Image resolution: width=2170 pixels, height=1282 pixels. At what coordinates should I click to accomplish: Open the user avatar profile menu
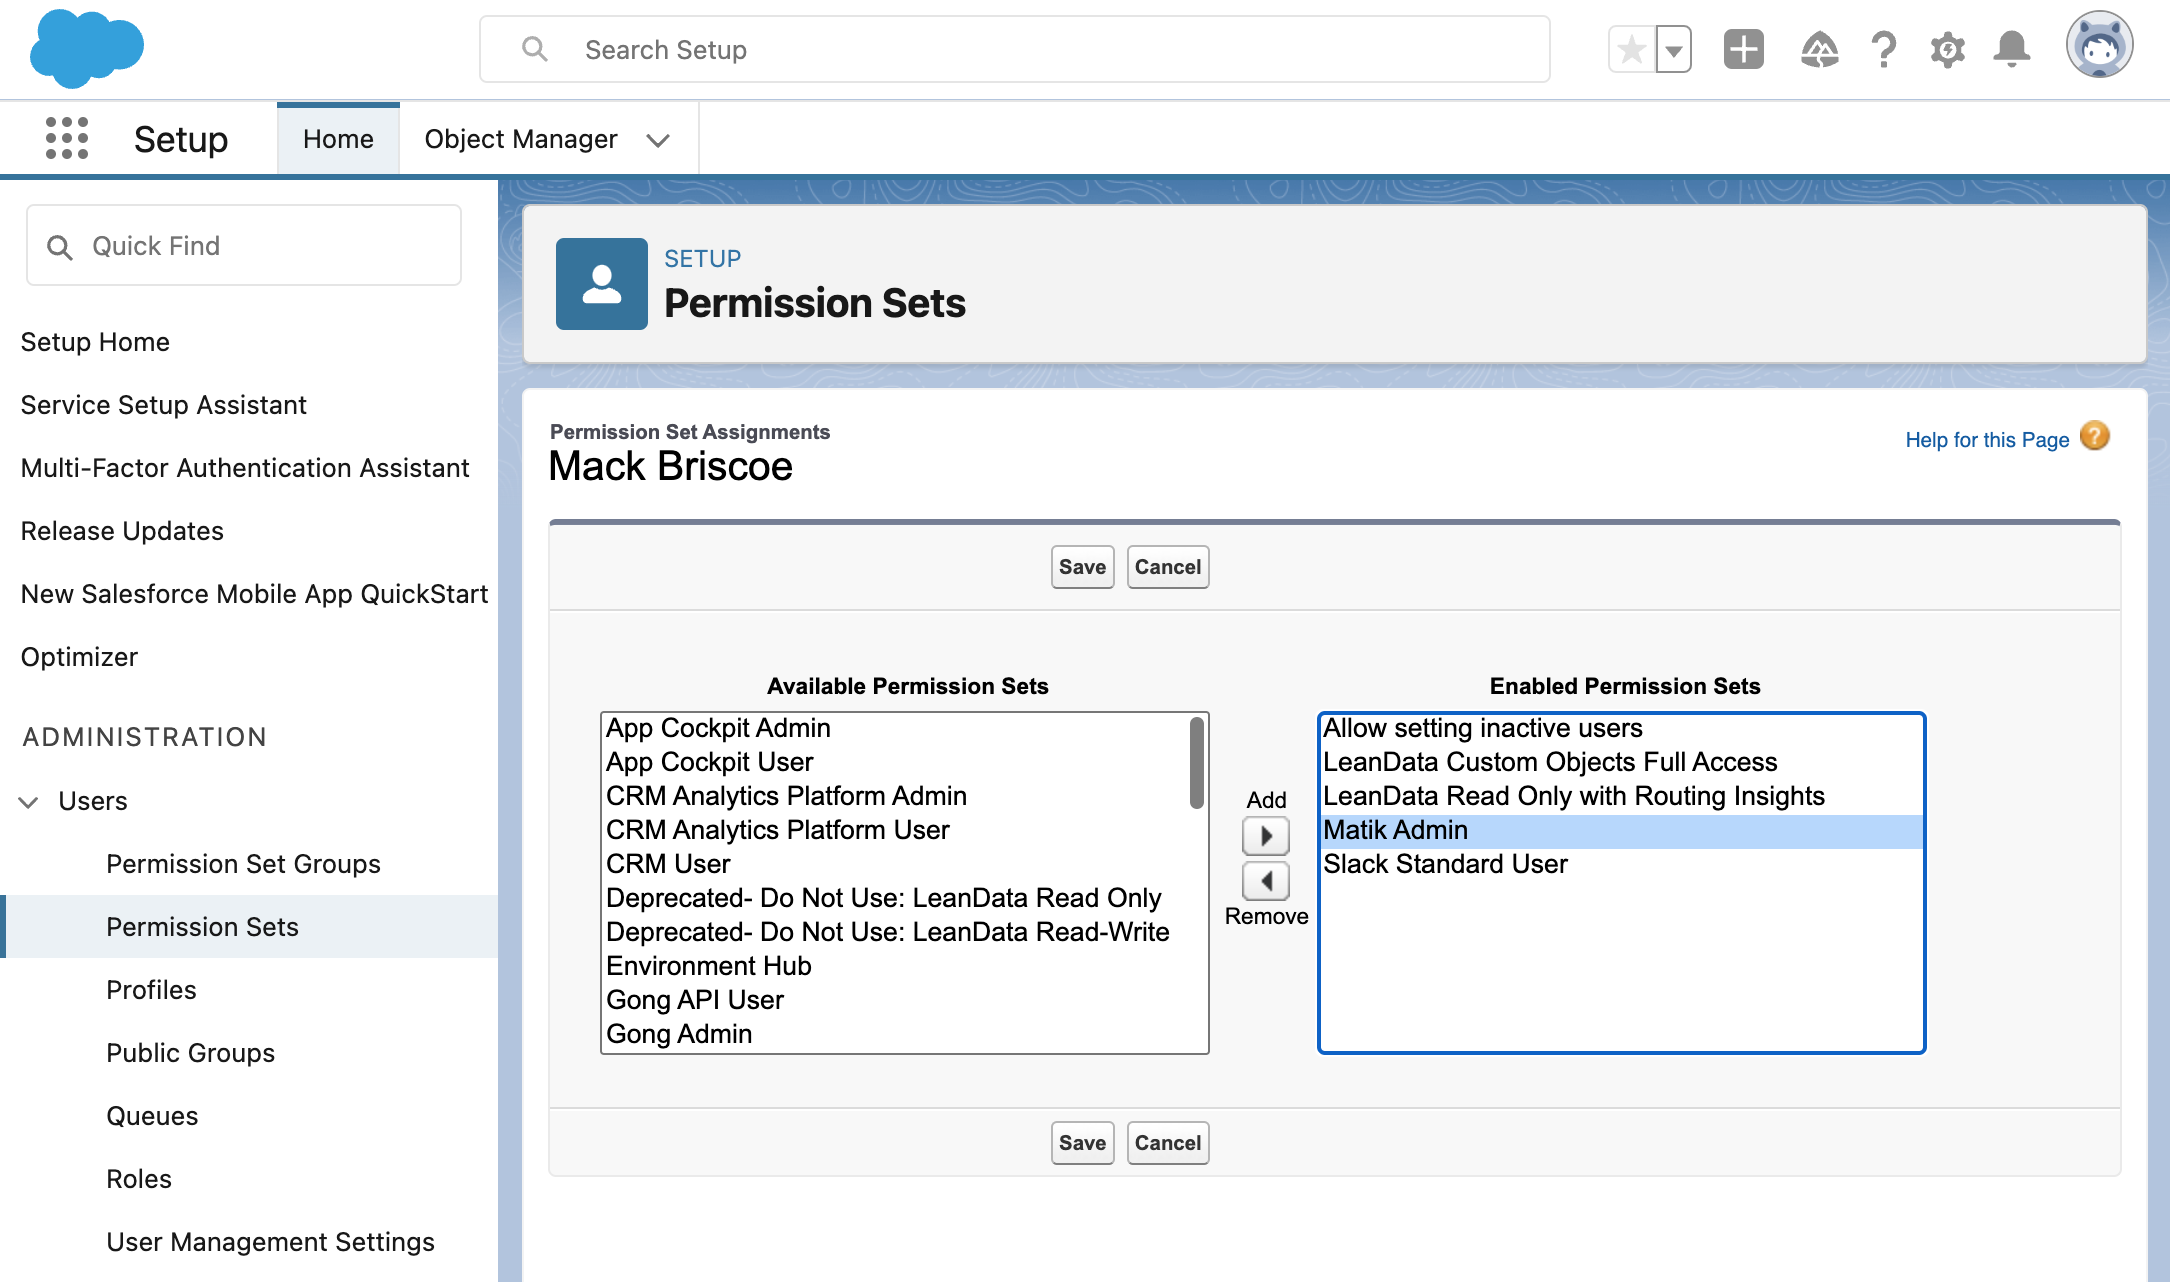(2099, 45)
